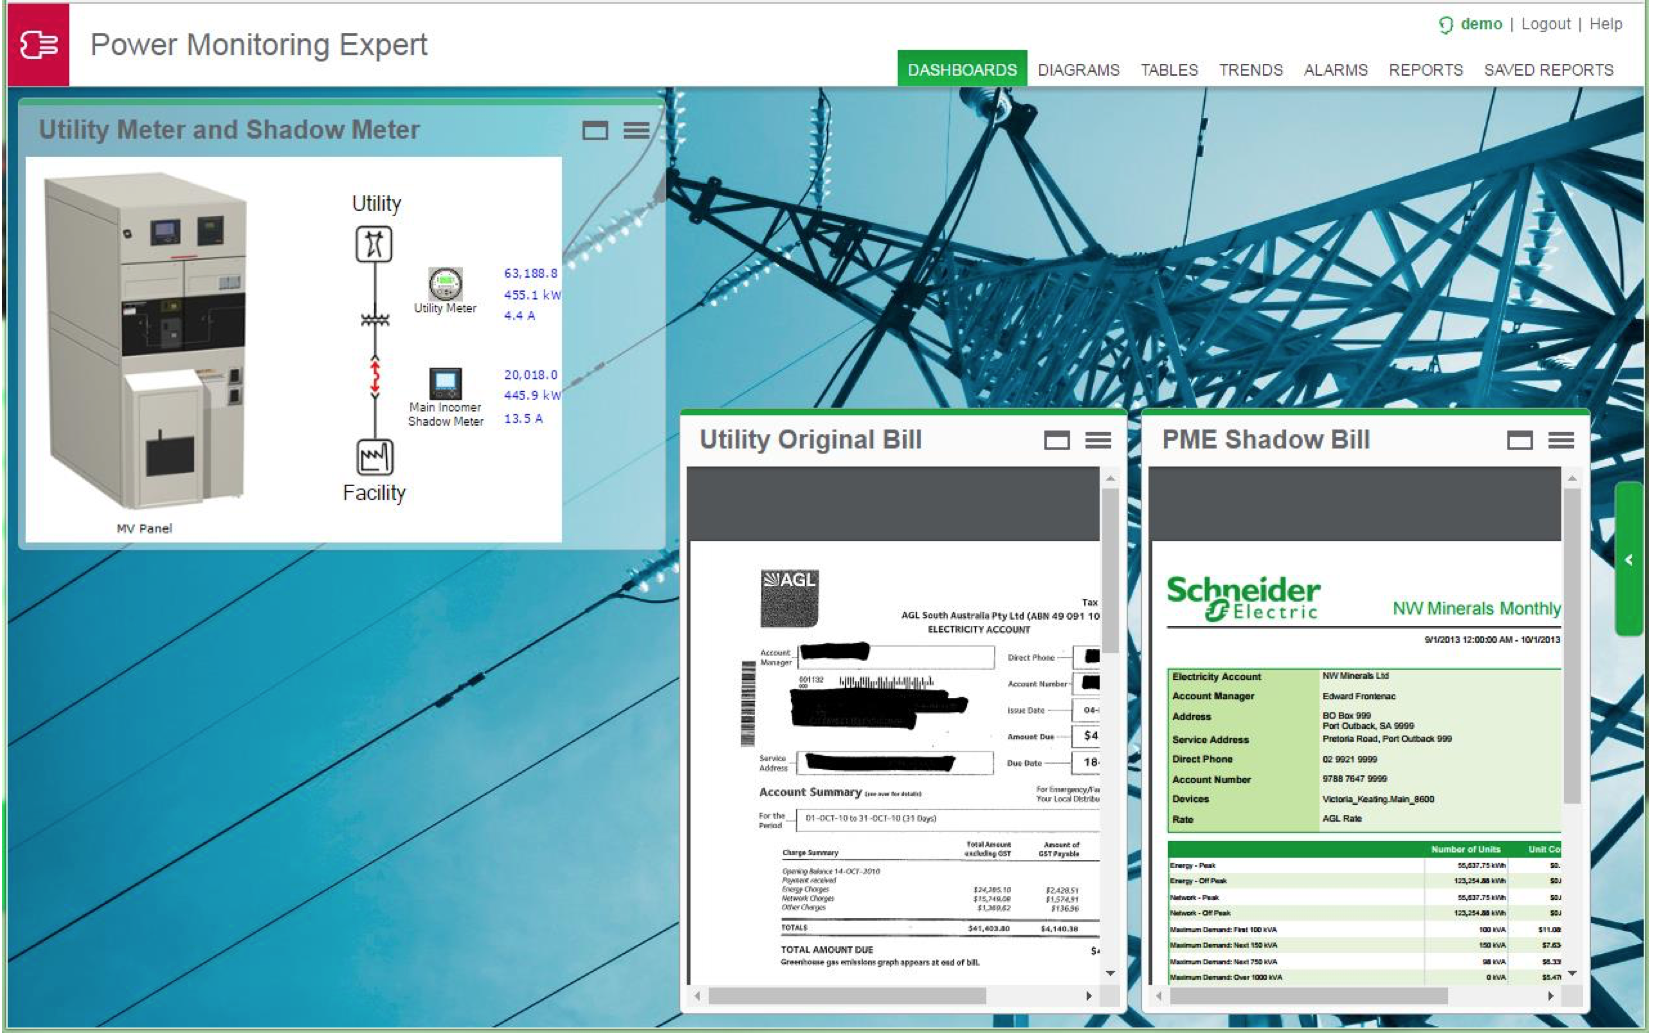This screenshot has height=1036, width=1654.
Task: Click the Utility transmission tower icon
Action: point(374,244)
